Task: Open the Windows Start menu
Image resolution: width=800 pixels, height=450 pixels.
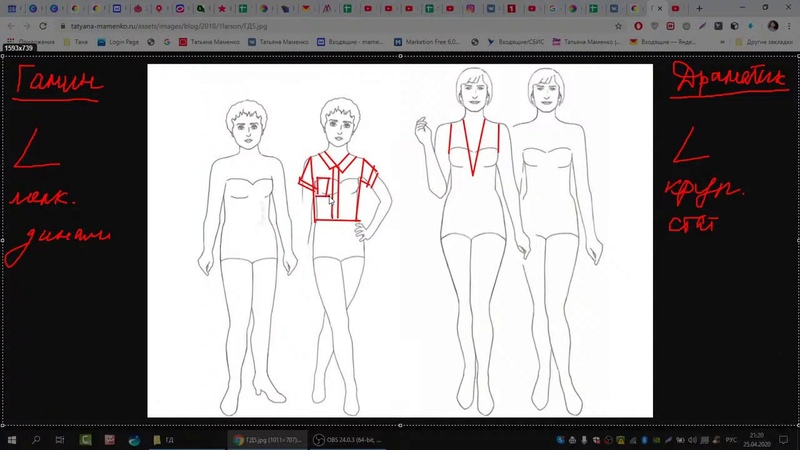Action: click(10, 440)
